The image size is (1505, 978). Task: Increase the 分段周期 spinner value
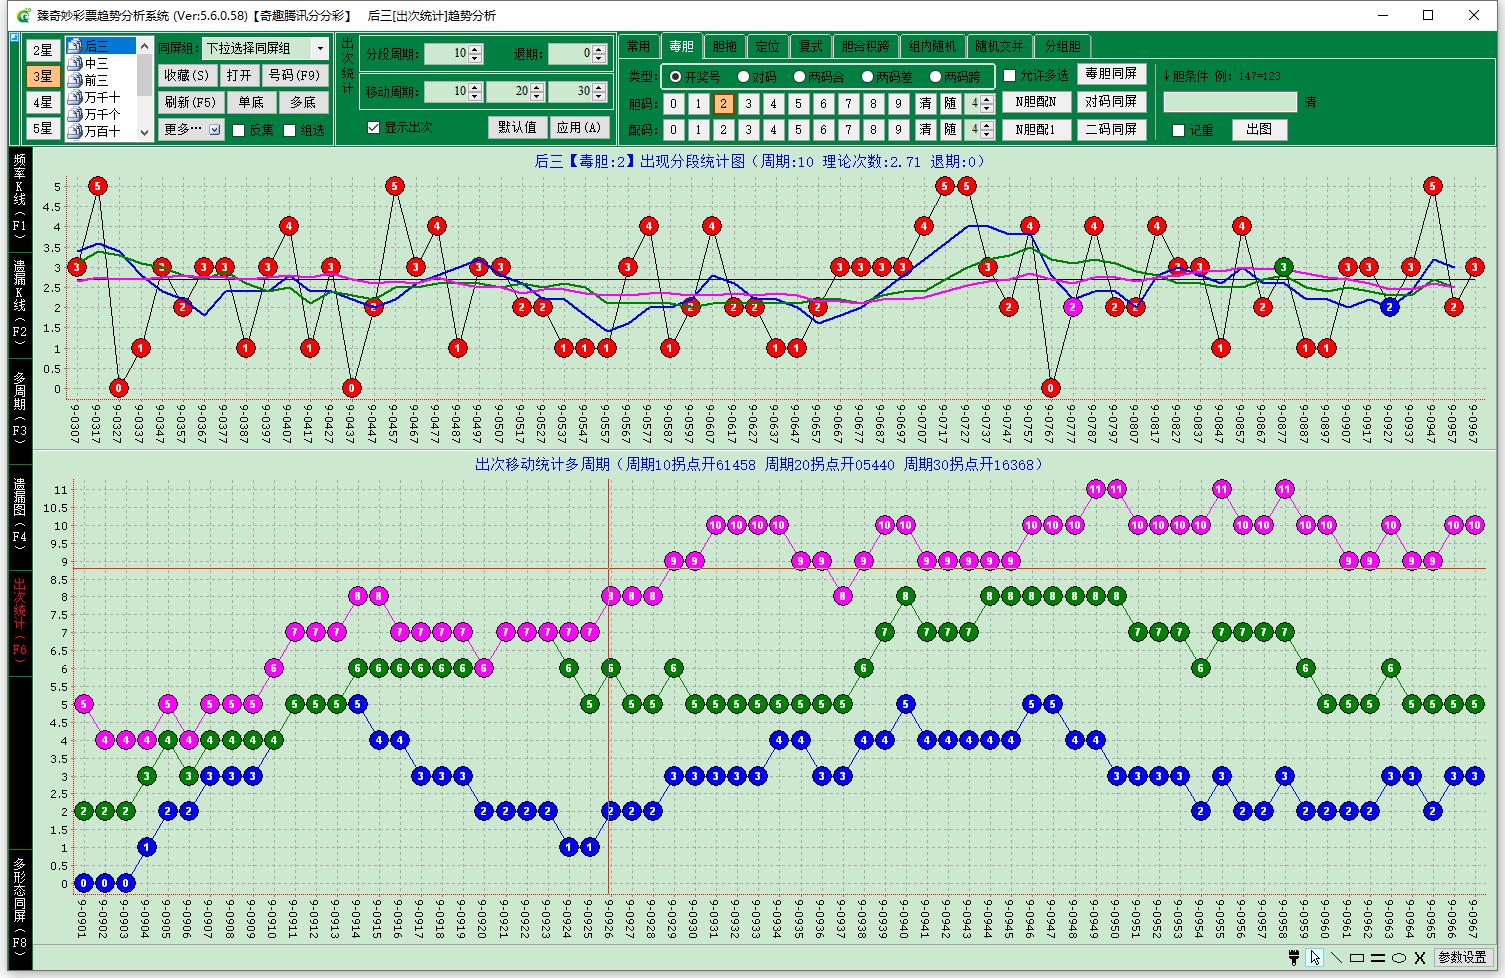[x=476, y=49]
